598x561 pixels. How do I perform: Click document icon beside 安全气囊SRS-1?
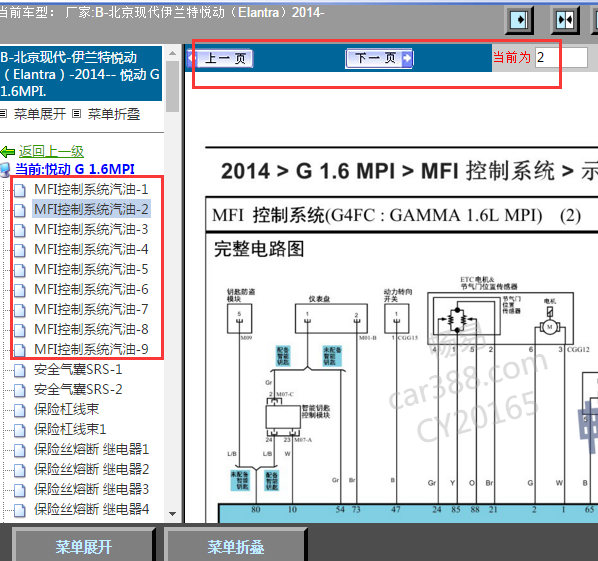tap(20, 370)
